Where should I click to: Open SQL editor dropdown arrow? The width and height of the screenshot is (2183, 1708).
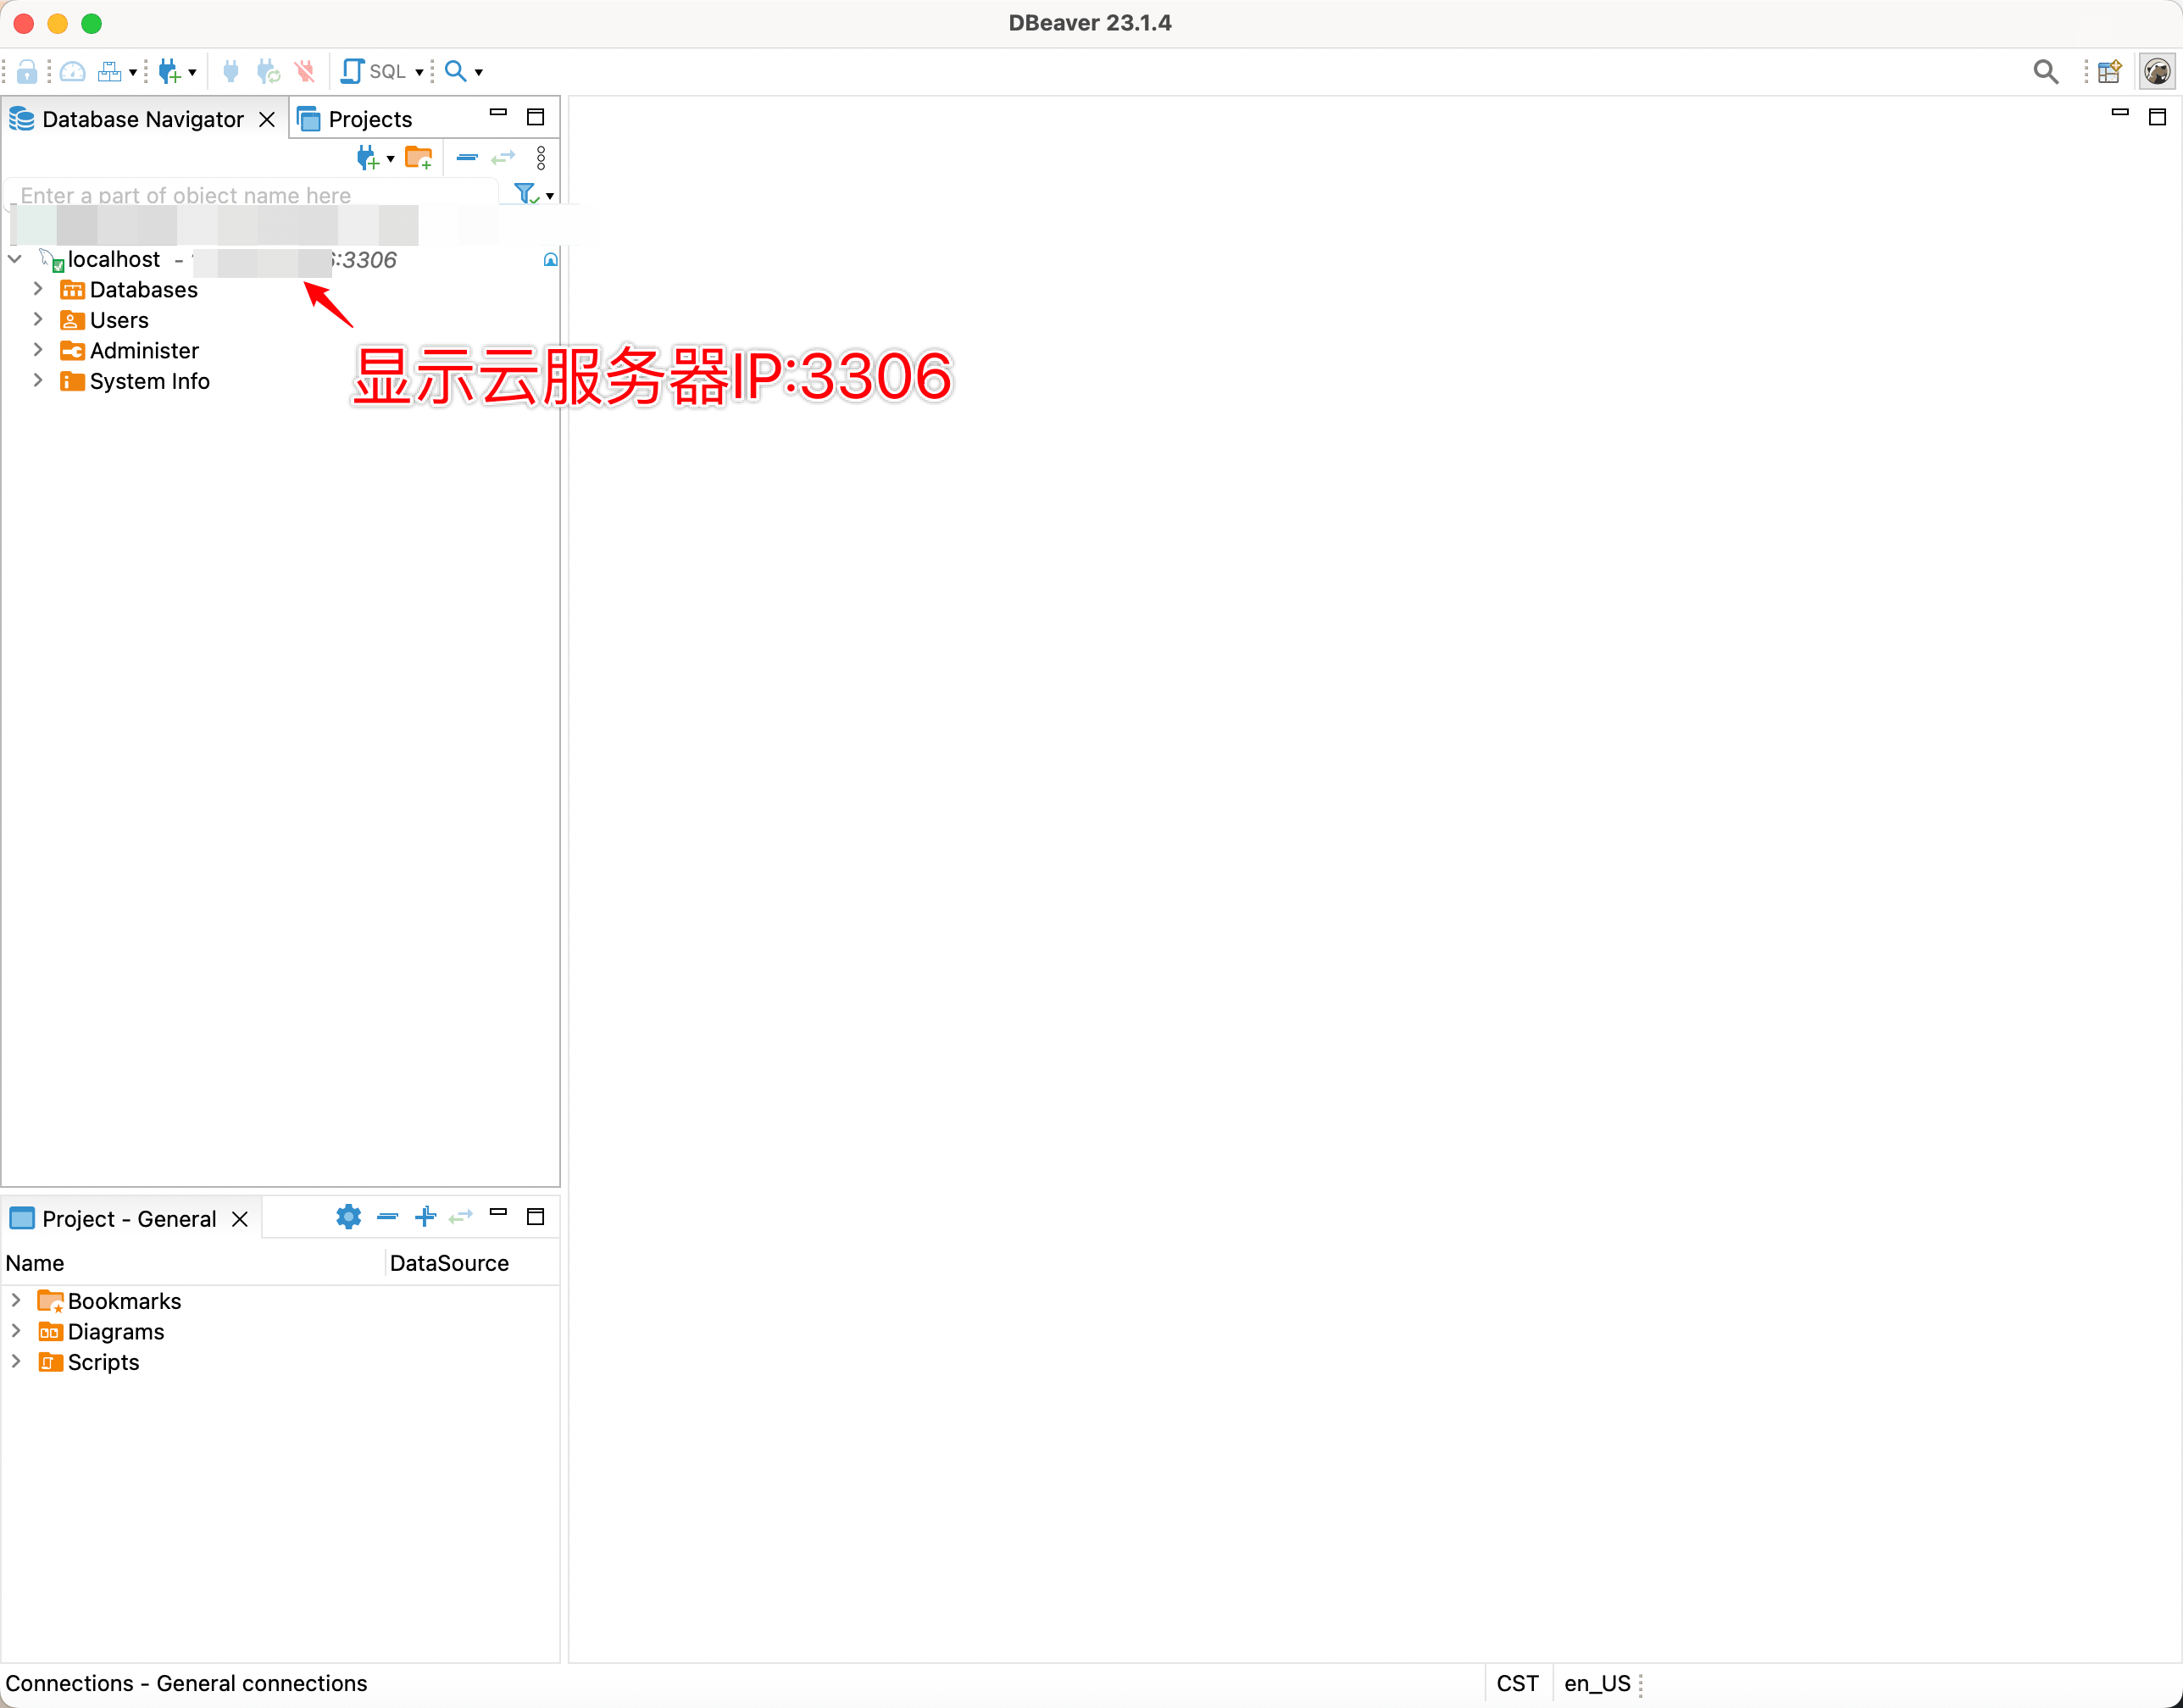point(419,72)
